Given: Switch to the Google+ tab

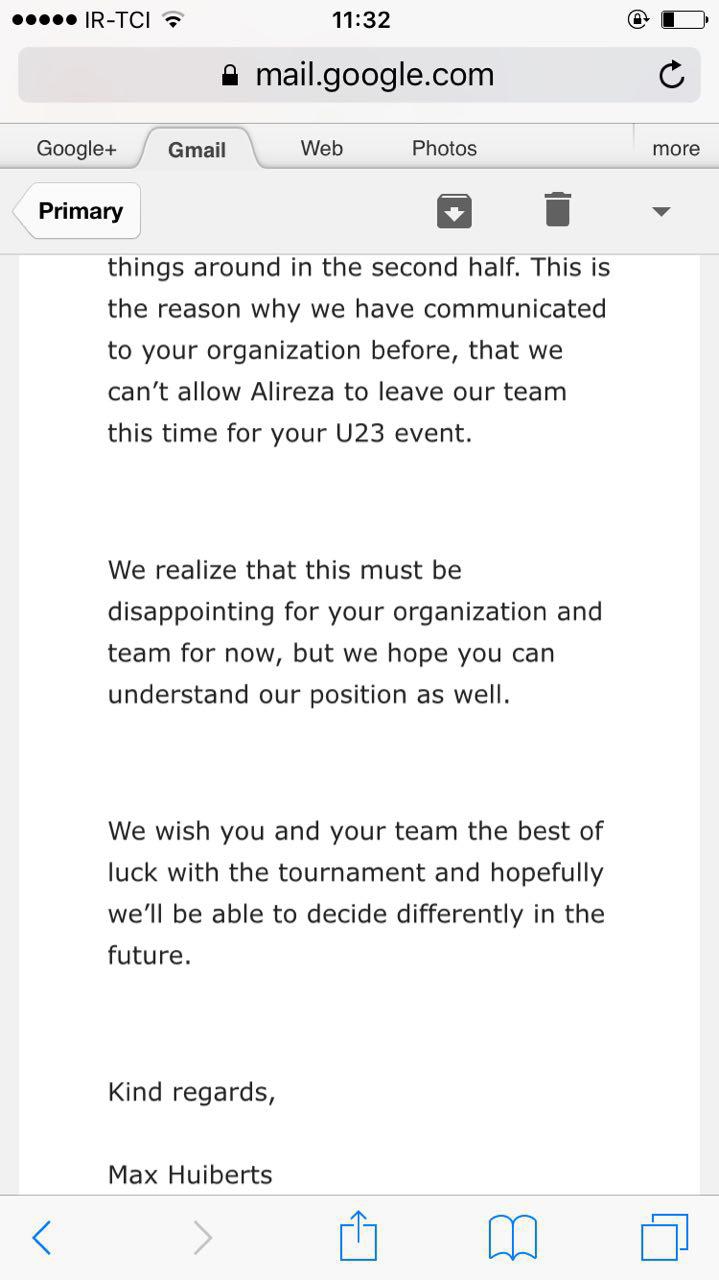Looking at the screenshot, I should click(x=76, y=149).
